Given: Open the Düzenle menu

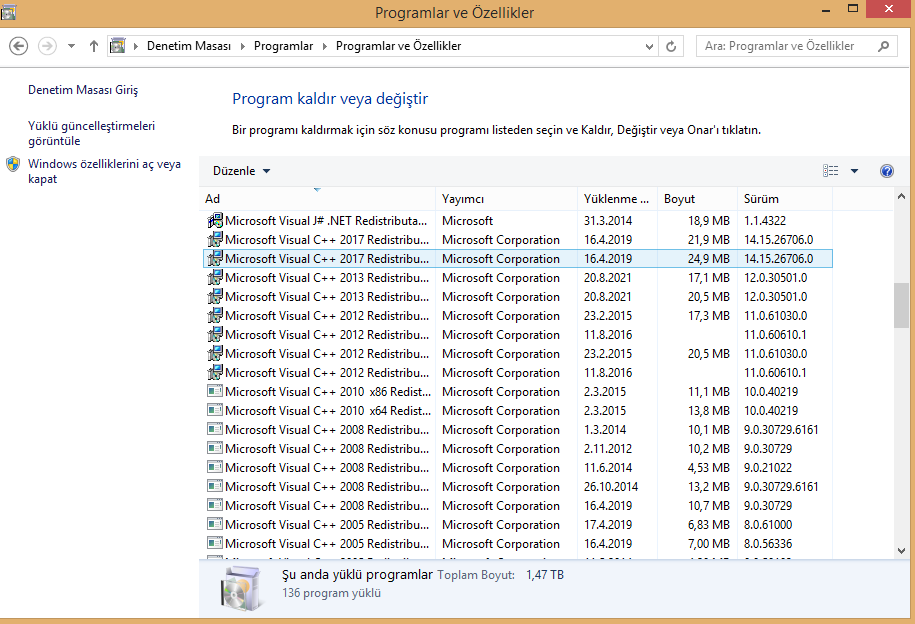Looking at the screenshot, I should point(241,171).
